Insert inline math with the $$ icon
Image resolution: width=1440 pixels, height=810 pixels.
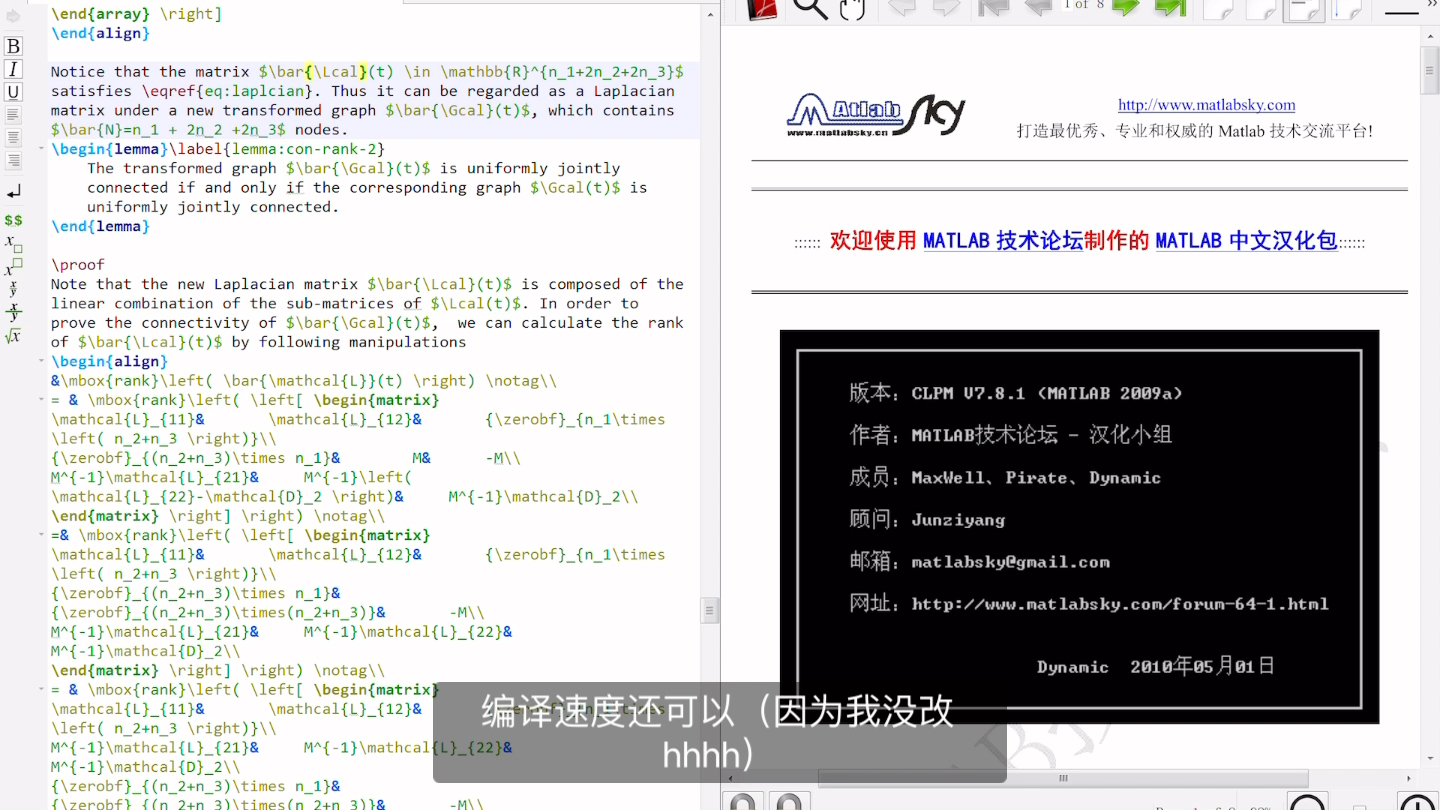click(13, 220)
